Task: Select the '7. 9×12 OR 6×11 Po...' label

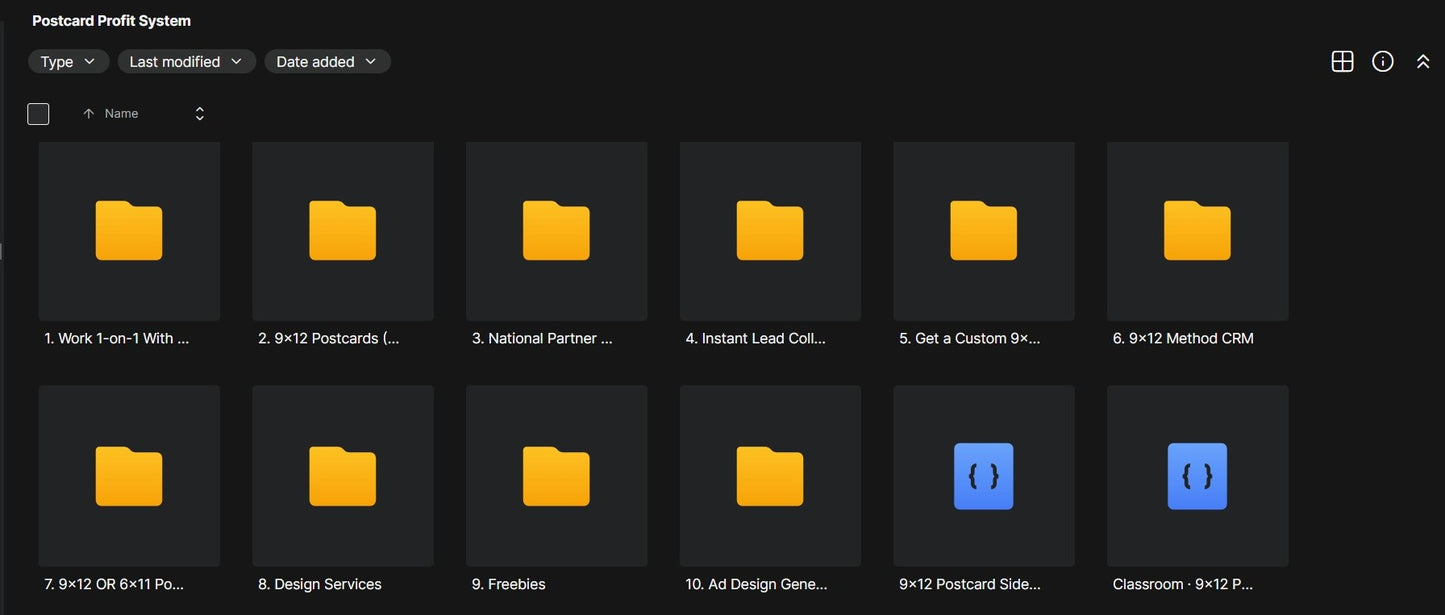Action: tap(114, 584)
